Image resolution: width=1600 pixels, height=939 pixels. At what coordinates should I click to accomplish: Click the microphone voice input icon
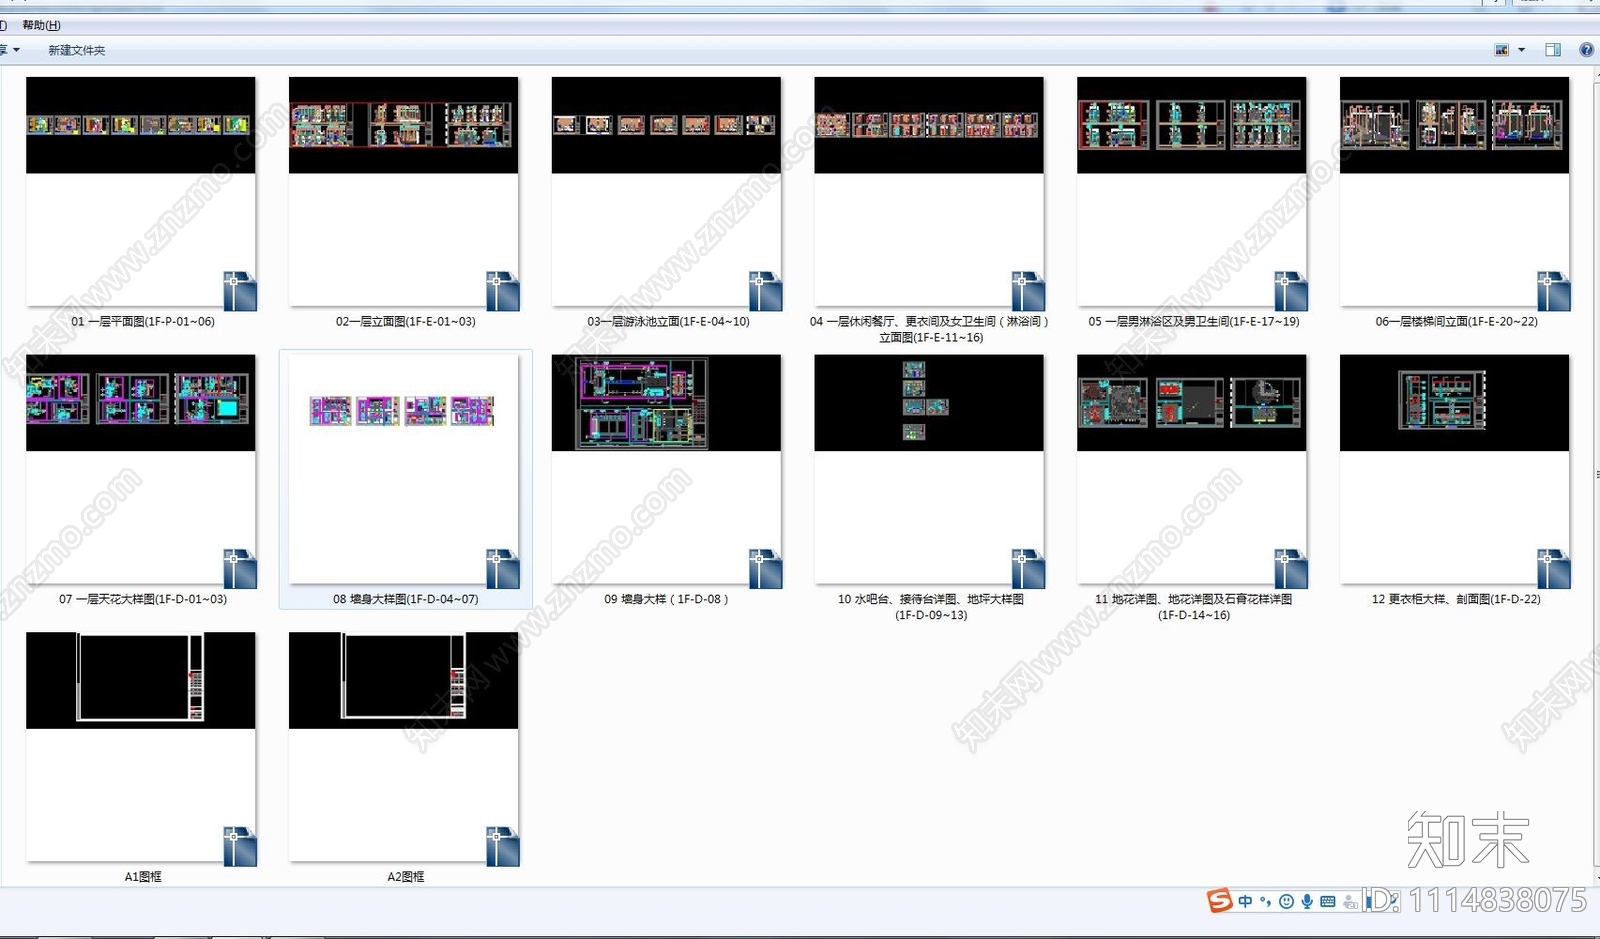point(1307,902)
